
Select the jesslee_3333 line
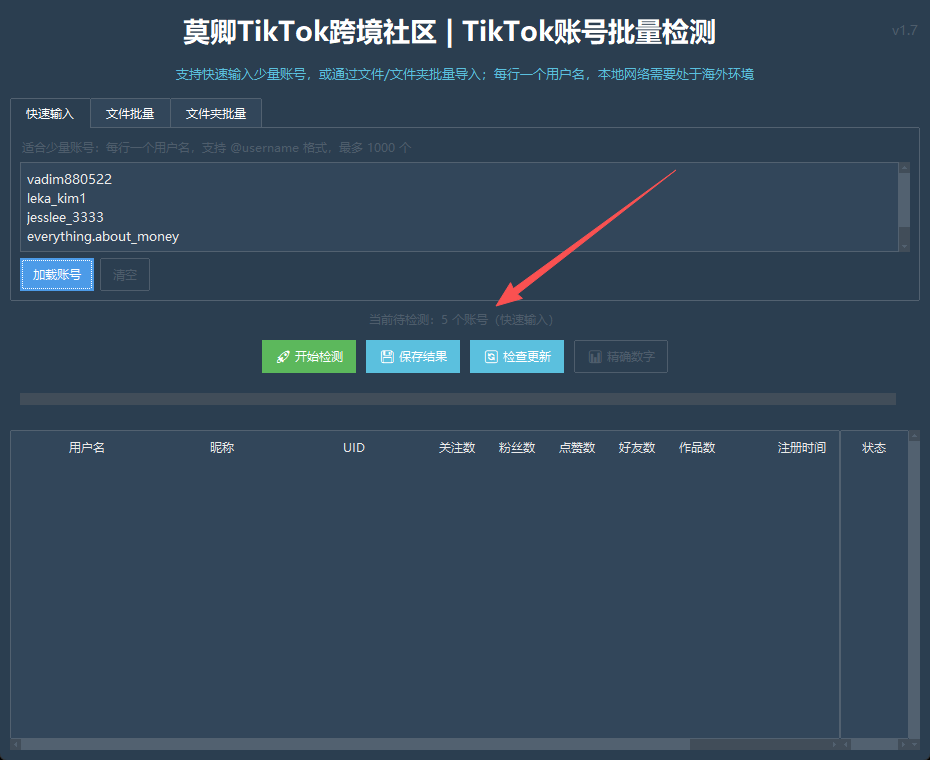point(65,217)
